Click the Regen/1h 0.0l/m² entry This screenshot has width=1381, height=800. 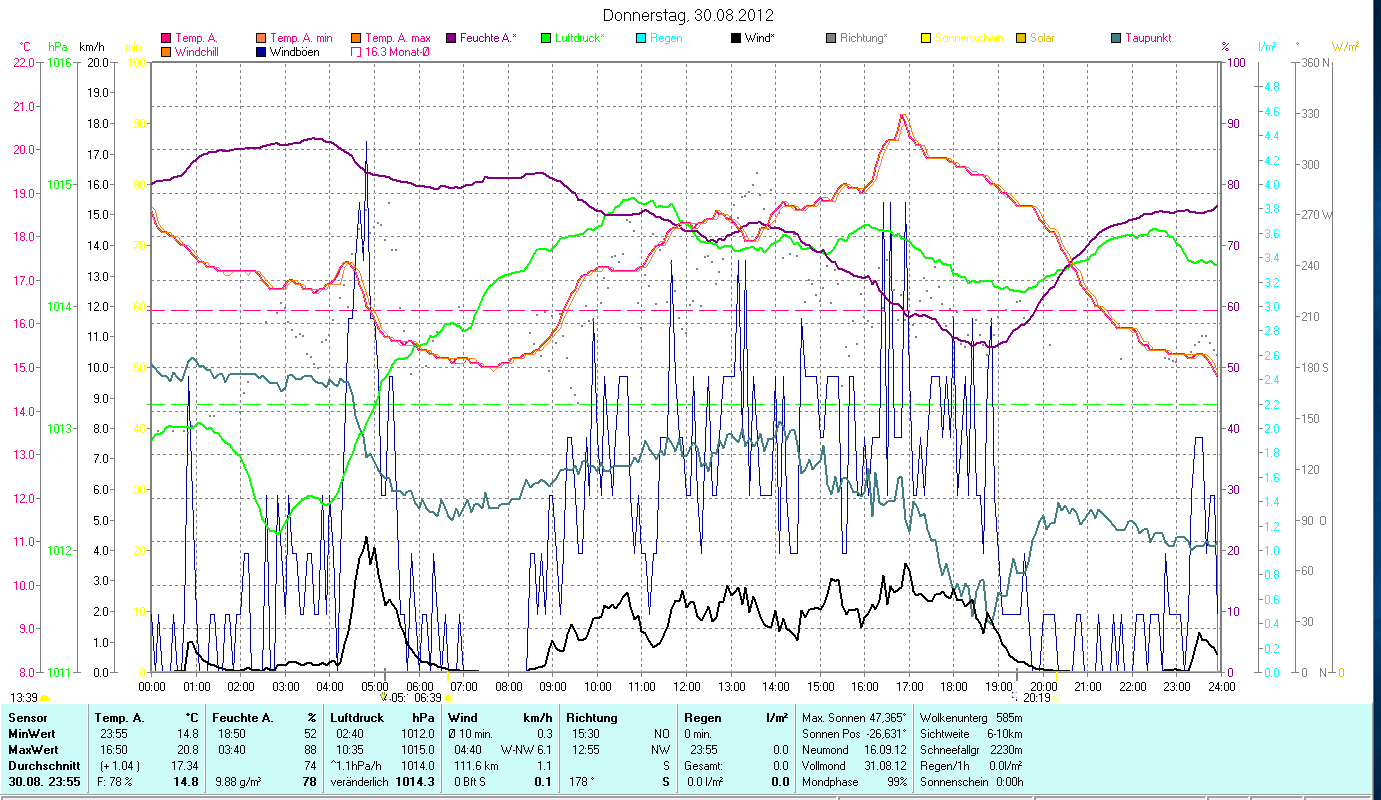pos(971,765)
